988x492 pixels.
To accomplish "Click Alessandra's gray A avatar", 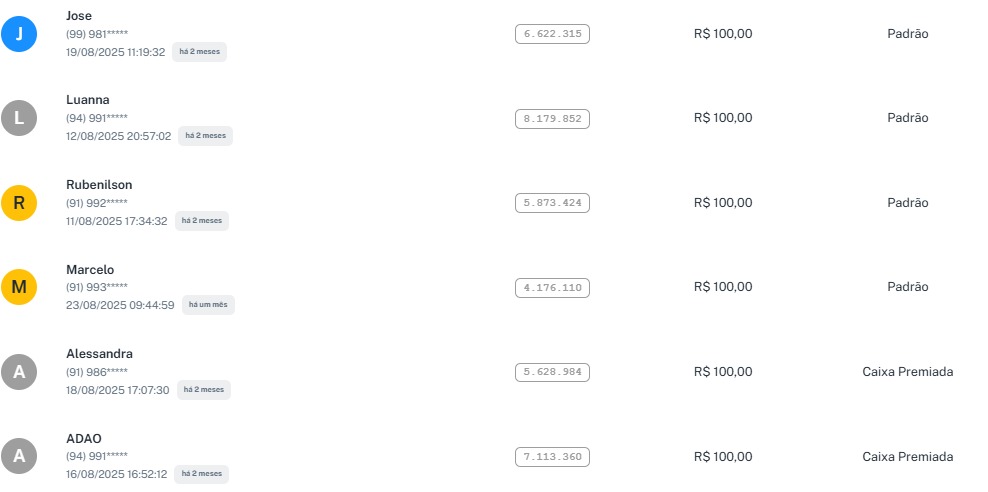I will tap(19, 372).
